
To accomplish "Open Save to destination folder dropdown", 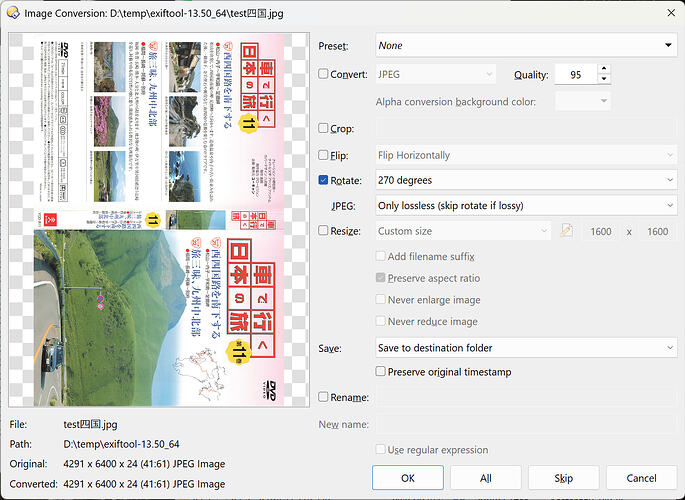I will [526, 348].
